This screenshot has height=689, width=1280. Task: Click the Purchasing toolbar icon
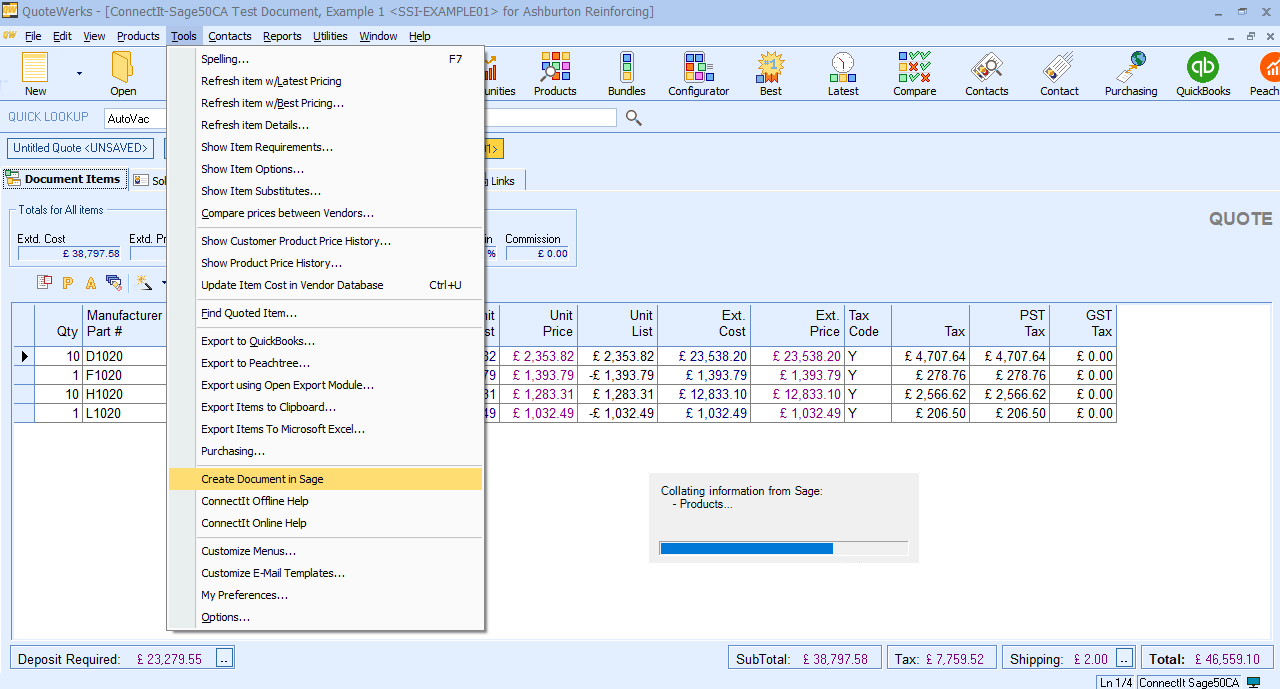[1130, 74]
